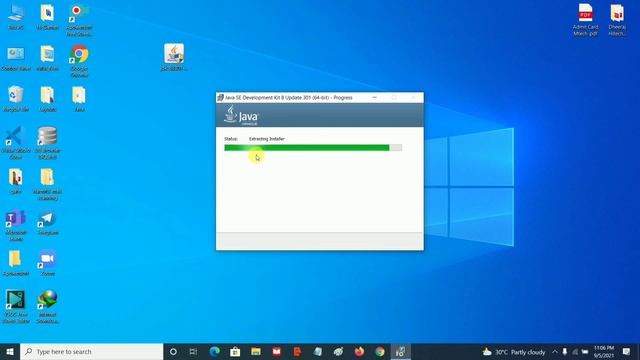The height and width of the screenshot is (360, 640).
Task: Switch to Chrome via its taskbar icon
Action: [380, 351]
